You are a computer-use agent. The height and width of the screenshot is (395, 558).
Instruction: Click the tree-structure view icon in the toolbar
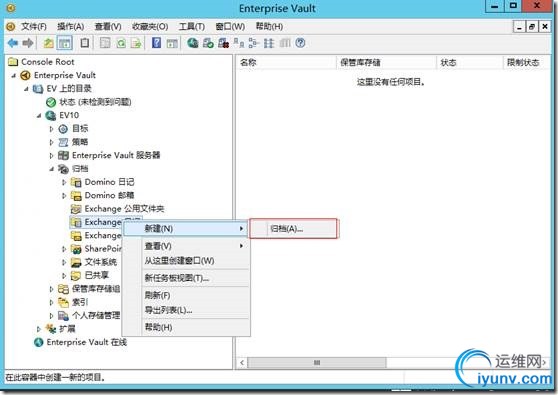click(x=254, y=43)
